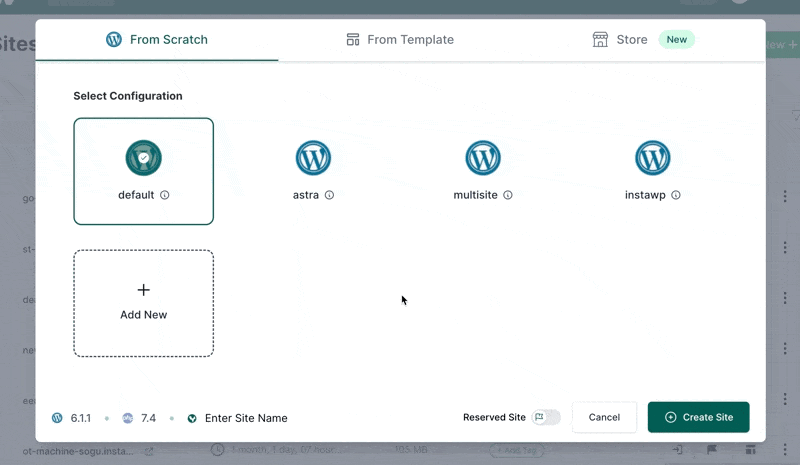Click the Create Site button
The image size is (800, 465).
698,417
